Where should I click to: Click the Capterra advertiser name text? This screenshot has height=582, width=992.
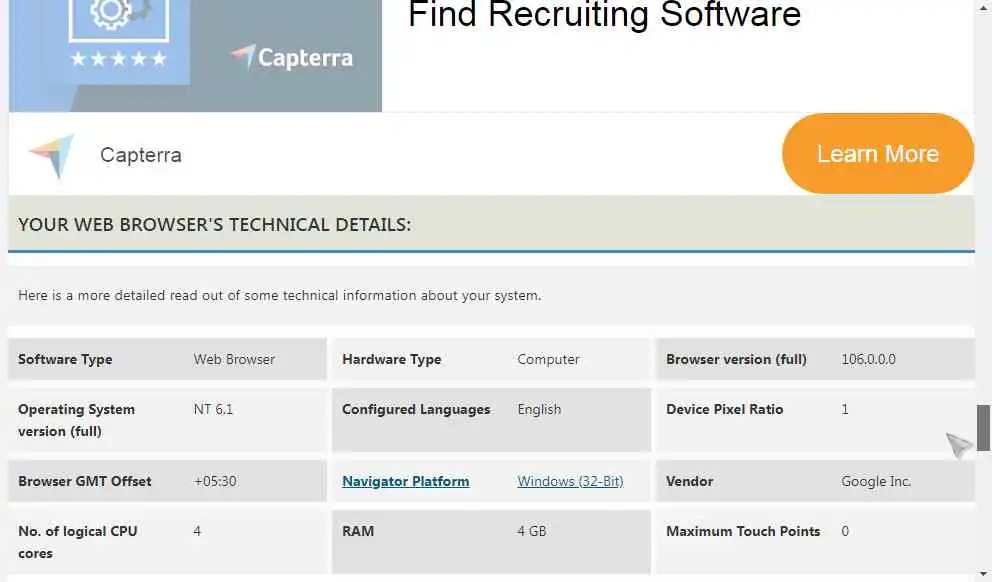click(140, 155)
